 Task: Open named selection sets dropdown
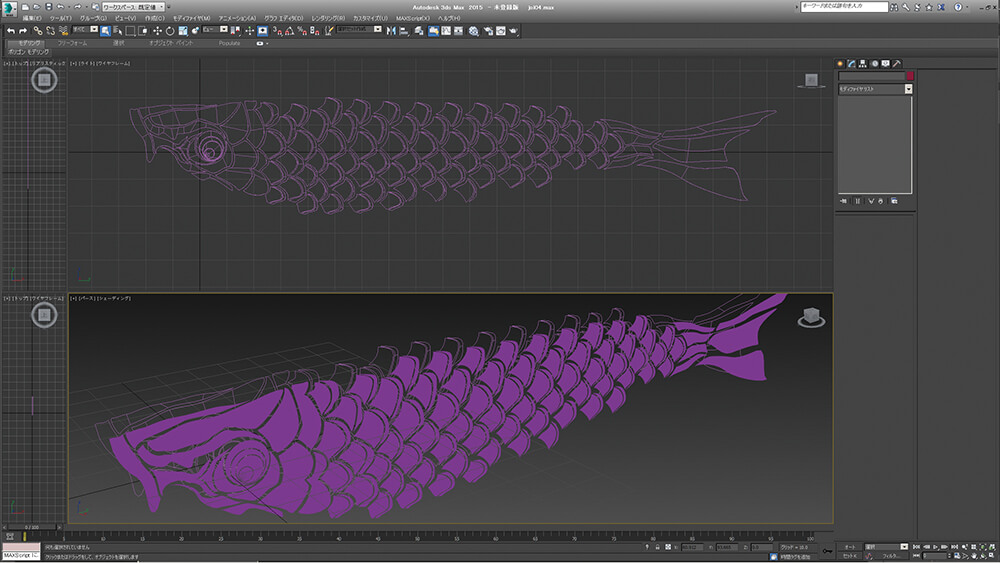click(359, 29)
